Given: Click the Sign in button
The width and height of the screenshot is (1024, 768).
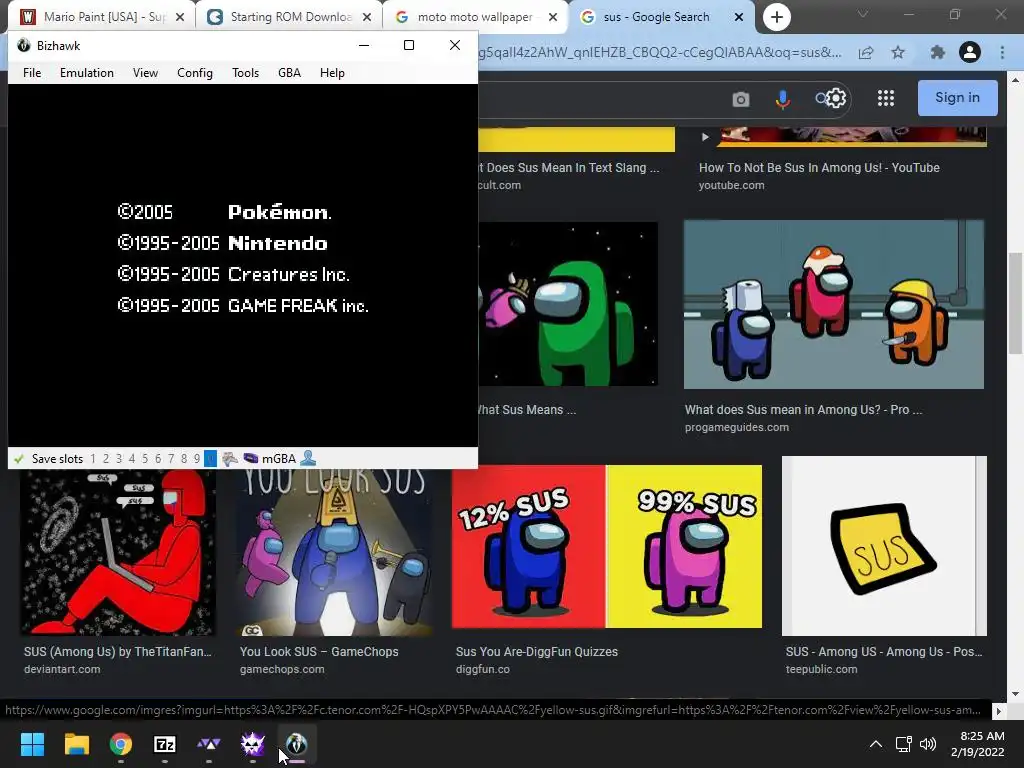Looking at the screenshot, I should (x=957, y=97).
